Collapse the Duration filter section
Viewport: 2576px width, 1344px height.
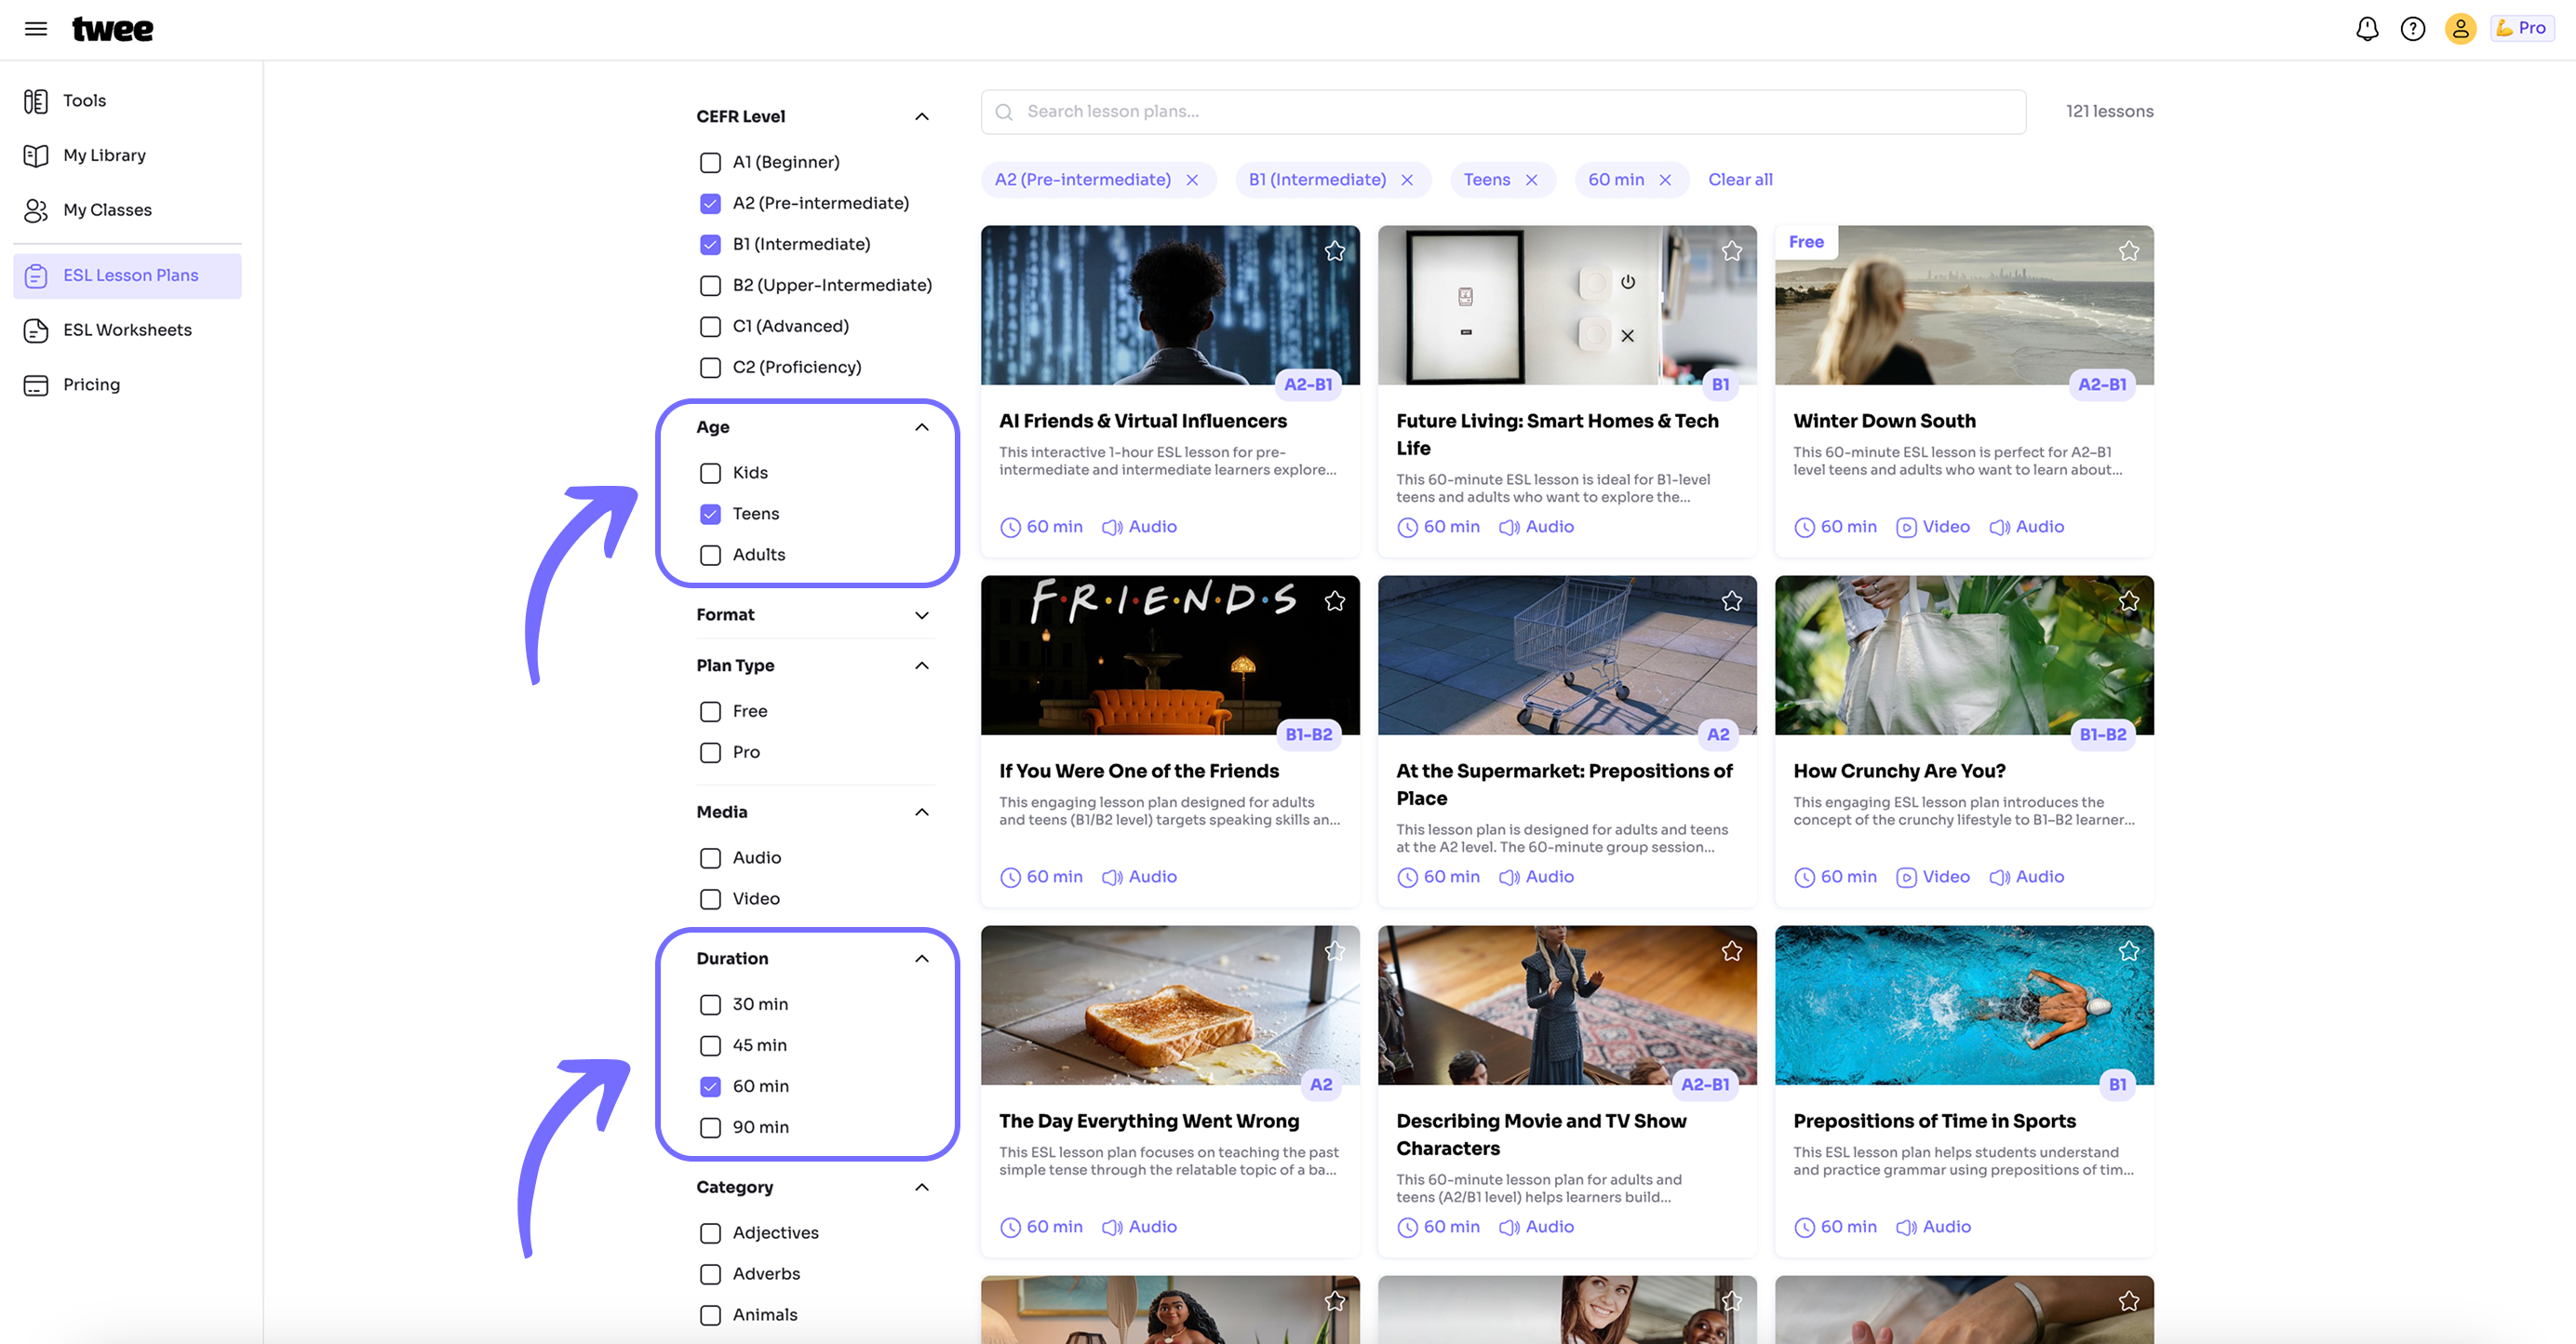[x=922, y=958]
